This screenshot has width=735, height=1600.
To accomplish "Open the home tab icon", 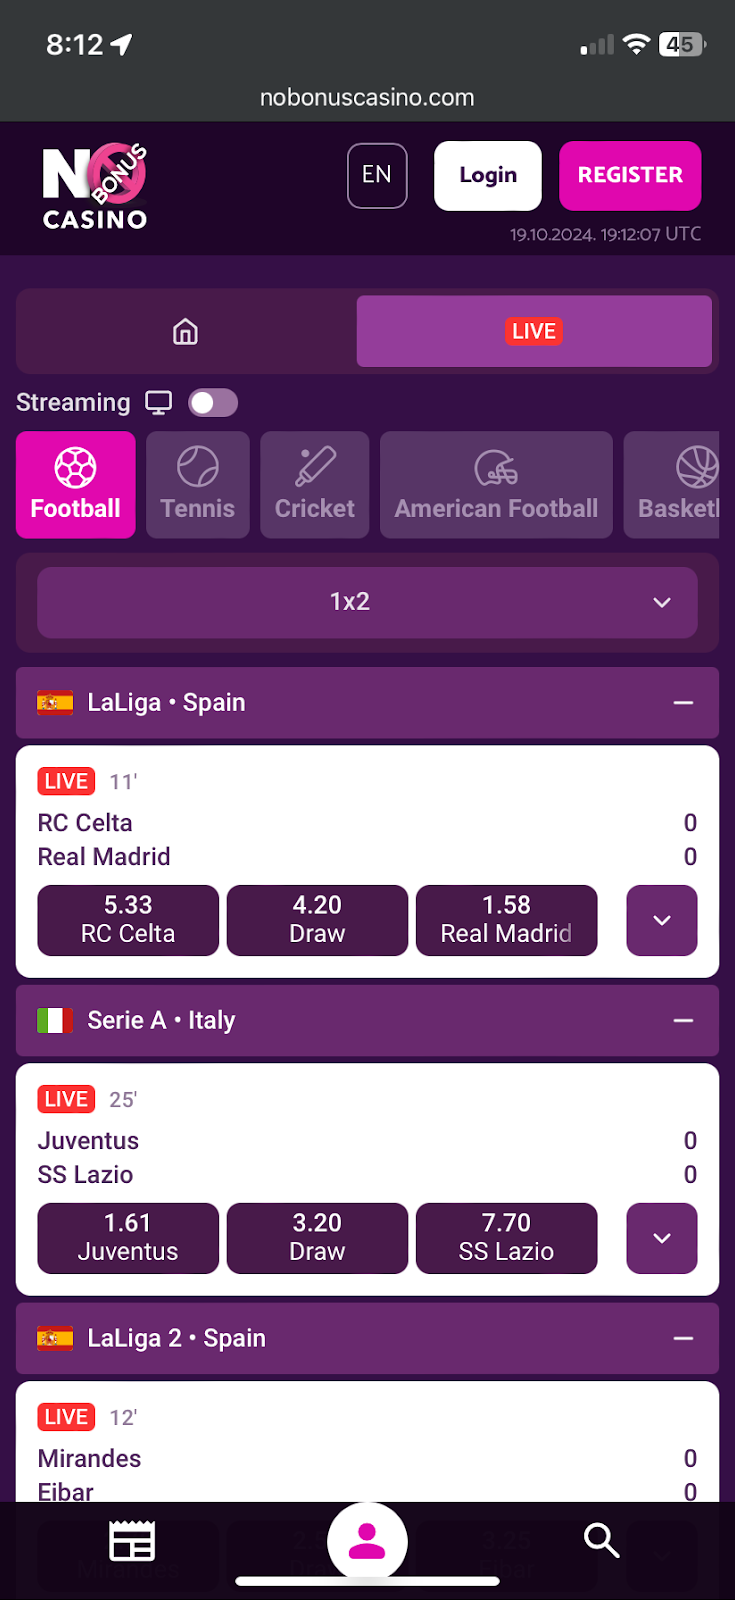I will click(x=186, y=331).
